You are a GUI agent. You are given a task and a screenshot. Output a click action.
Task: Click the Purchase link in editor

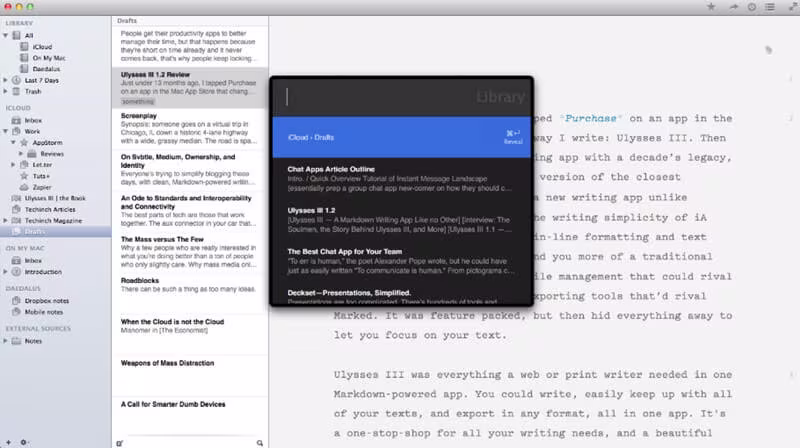coord(590,118)
